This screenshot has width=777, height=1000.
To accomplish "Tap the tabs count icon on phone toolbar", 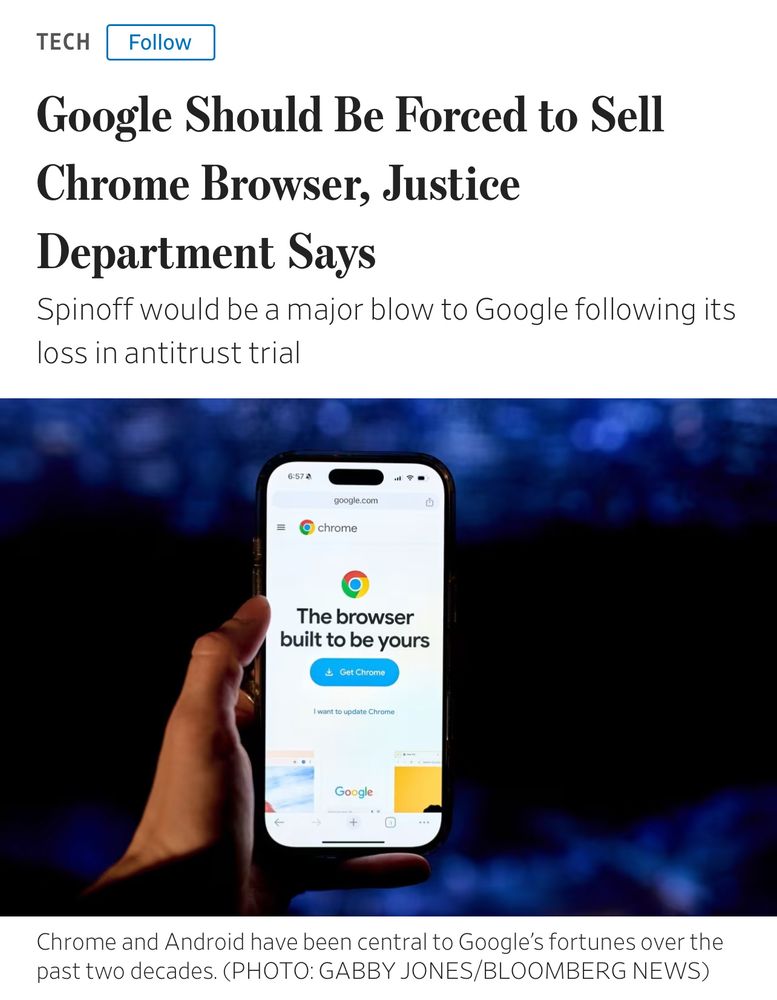I will [390, 823].
